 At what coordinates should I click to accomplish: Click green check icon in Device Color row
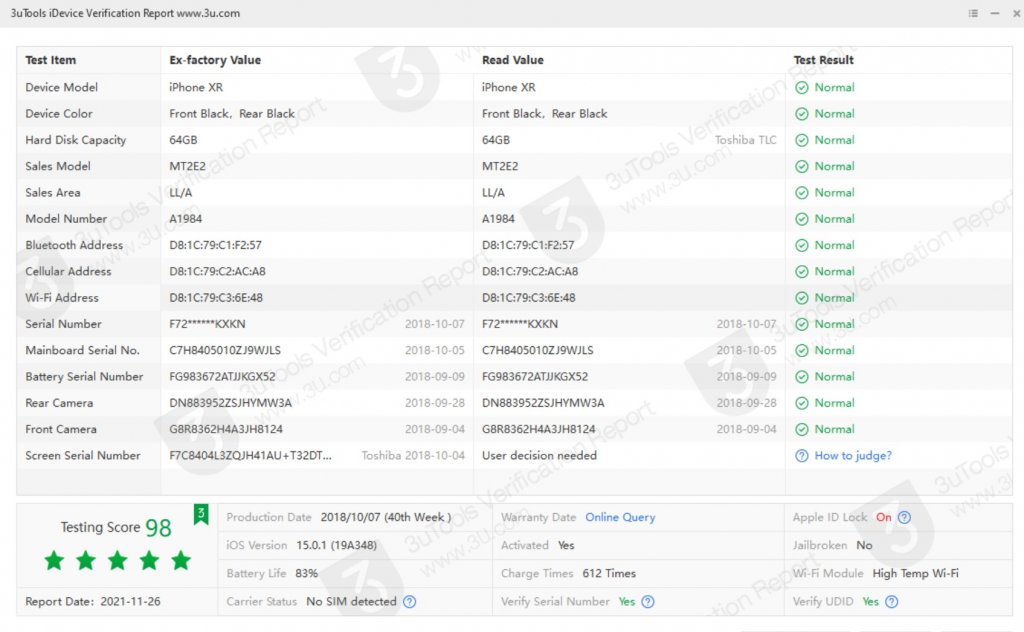(x=801, y=114)
